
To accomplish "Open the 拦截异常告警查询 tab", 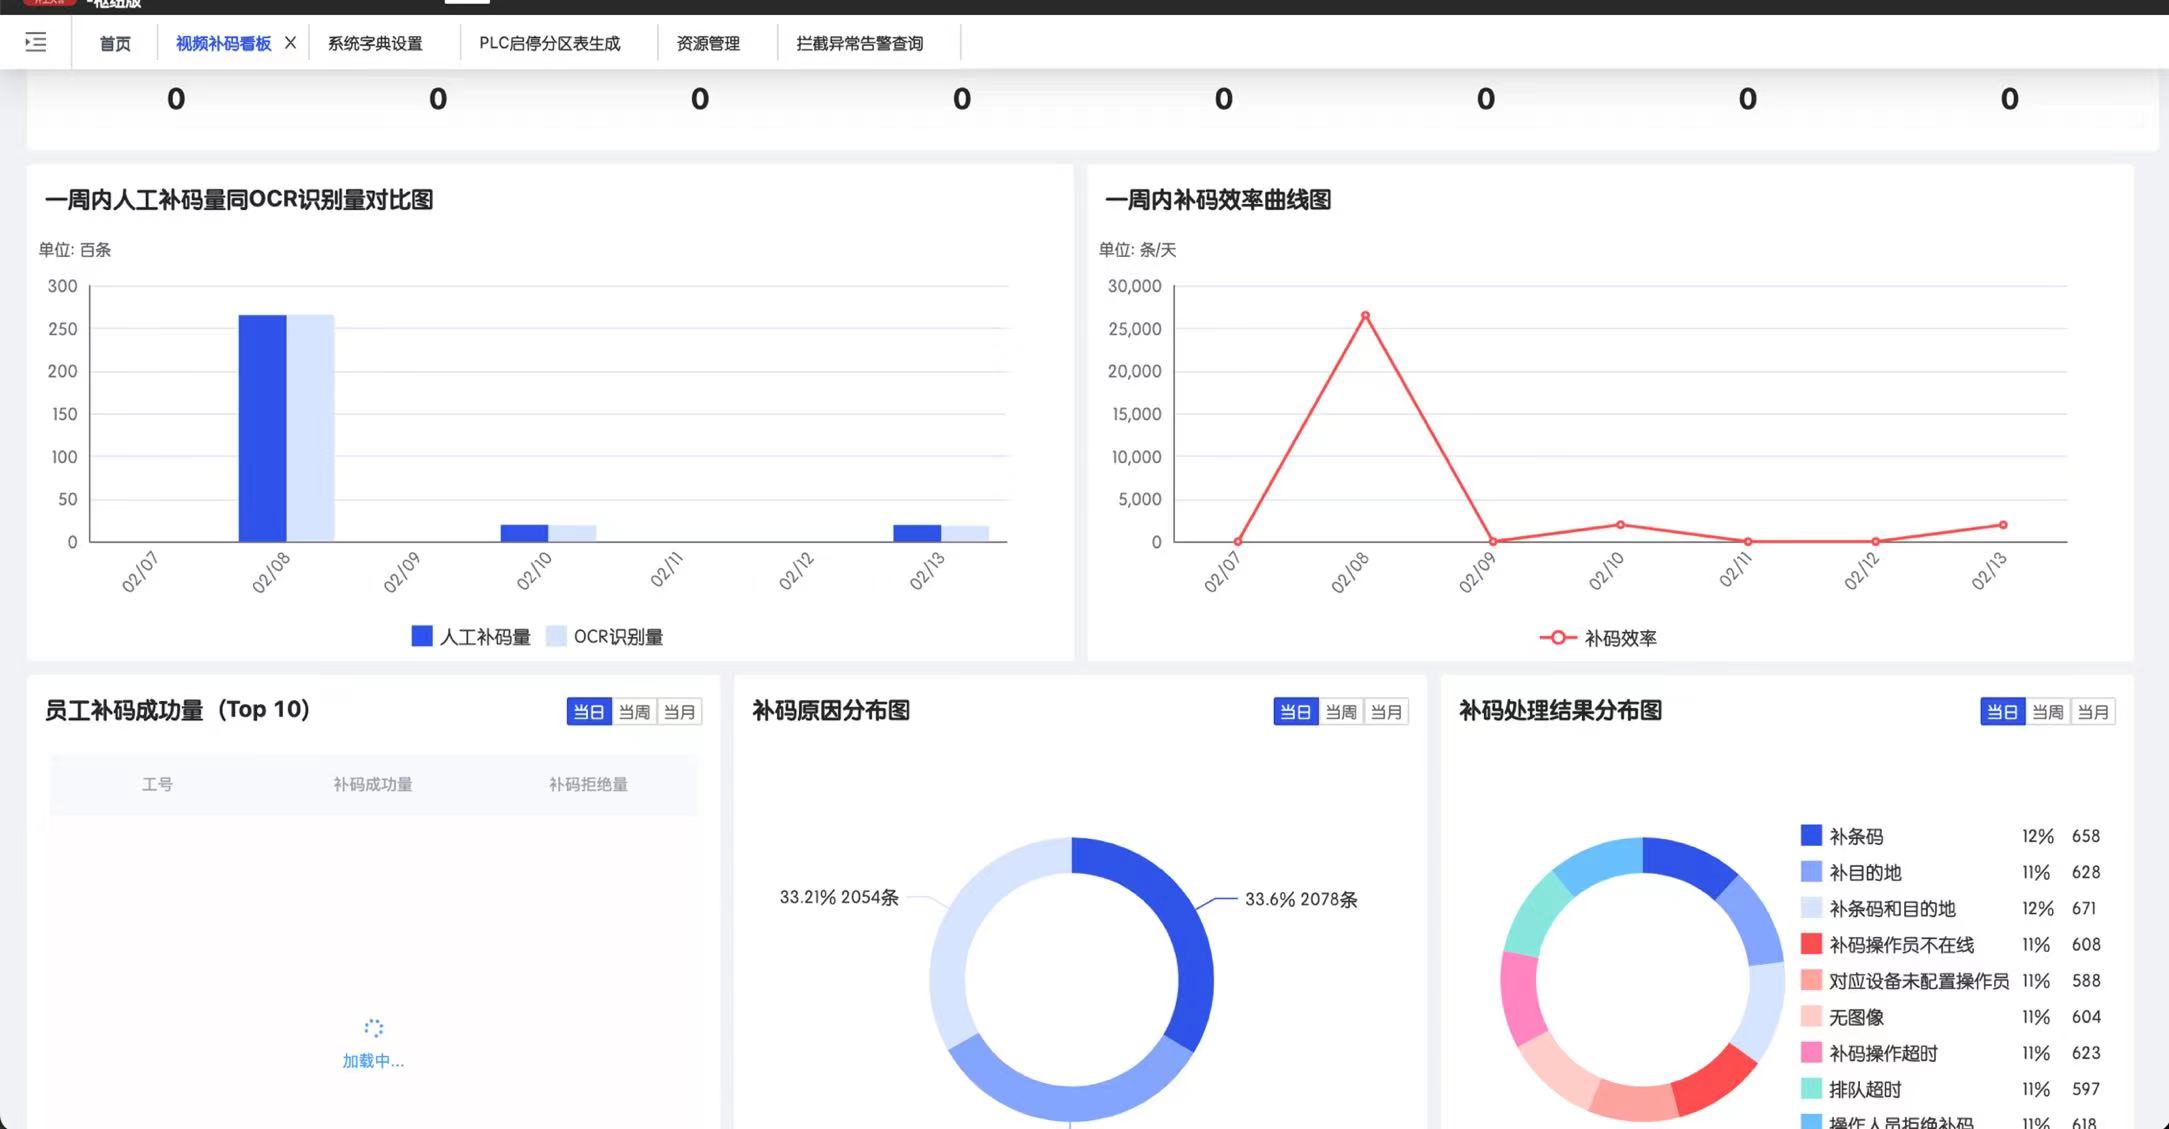I will [x=860, y=43].
